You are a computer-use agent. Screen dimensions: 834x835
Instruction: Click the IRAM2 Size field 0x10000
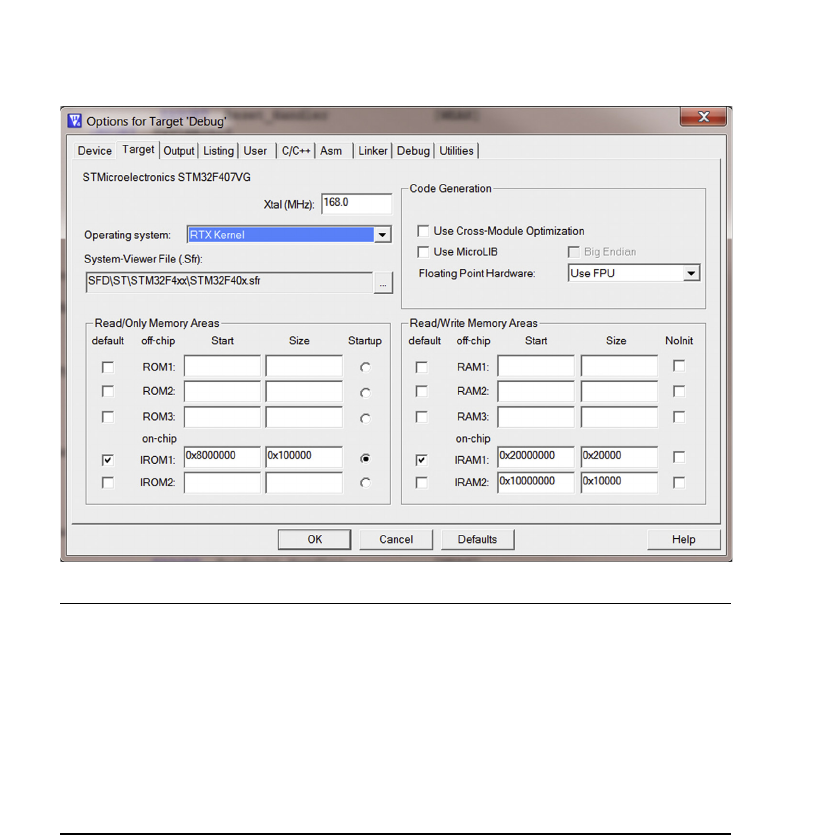[619, 482]
